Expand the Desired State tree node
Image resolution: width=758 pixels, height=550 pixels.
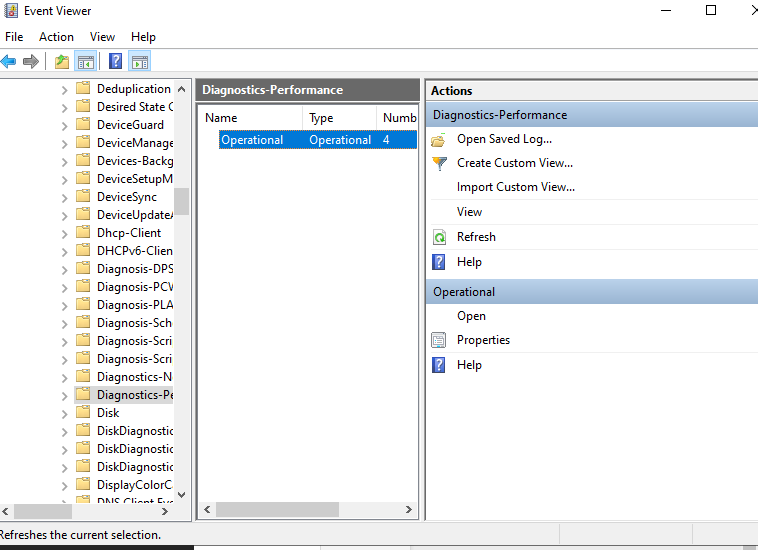[64, 108]
